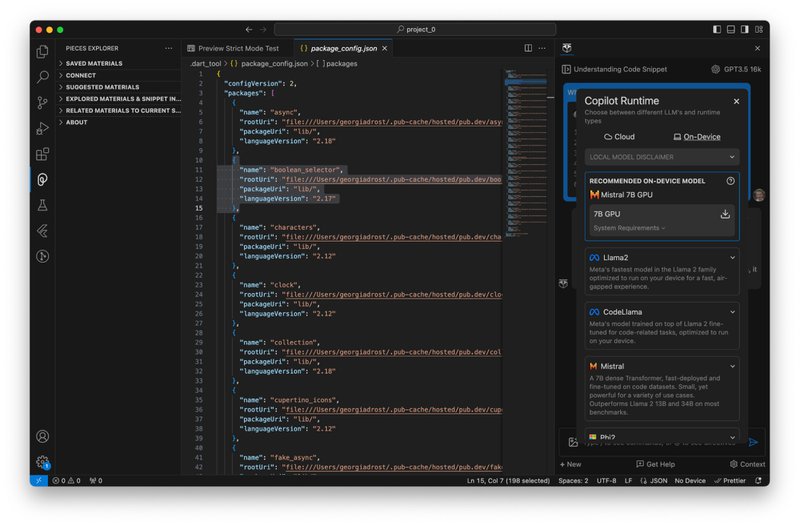Expand the Mistral model card

[732, 366]
